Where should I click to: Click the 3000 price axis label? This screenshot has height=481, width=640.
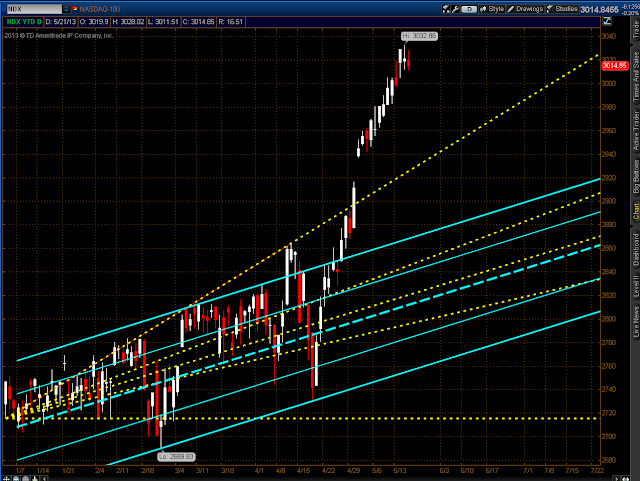(x=609, y=83)
